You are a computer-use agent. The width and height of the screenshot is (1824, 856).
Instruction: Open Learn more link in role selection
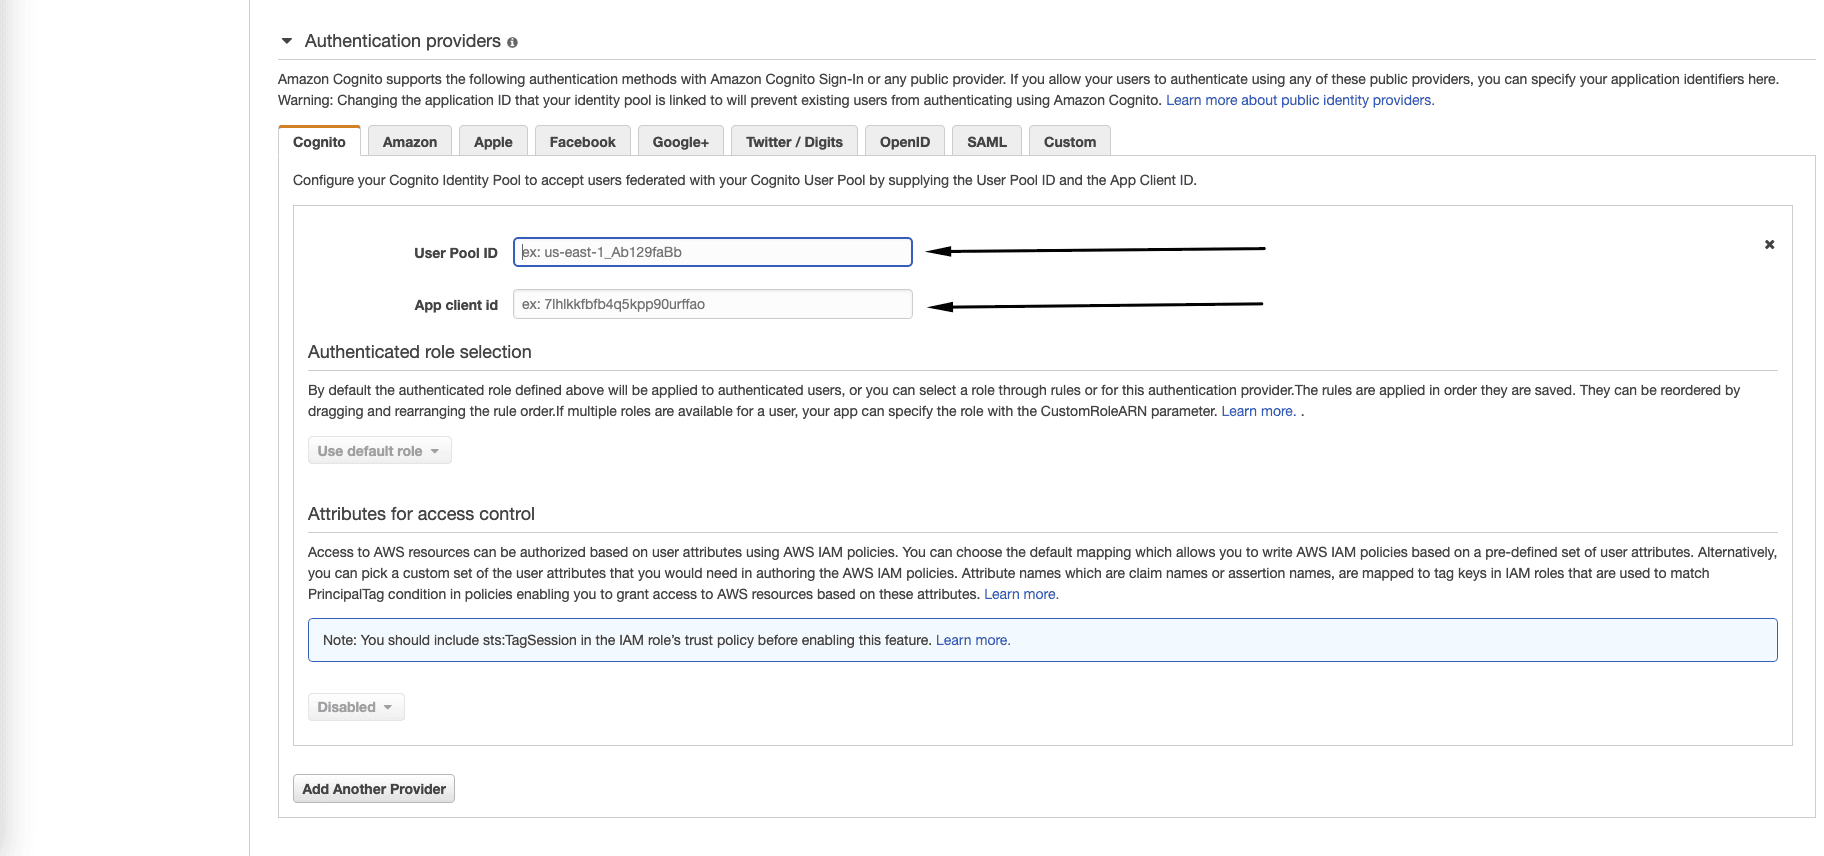click(1258, 411)
